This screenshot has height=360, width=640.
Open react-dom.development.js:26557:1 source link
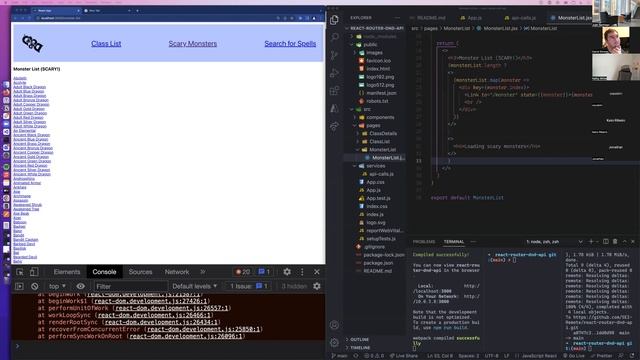point(171,308)
